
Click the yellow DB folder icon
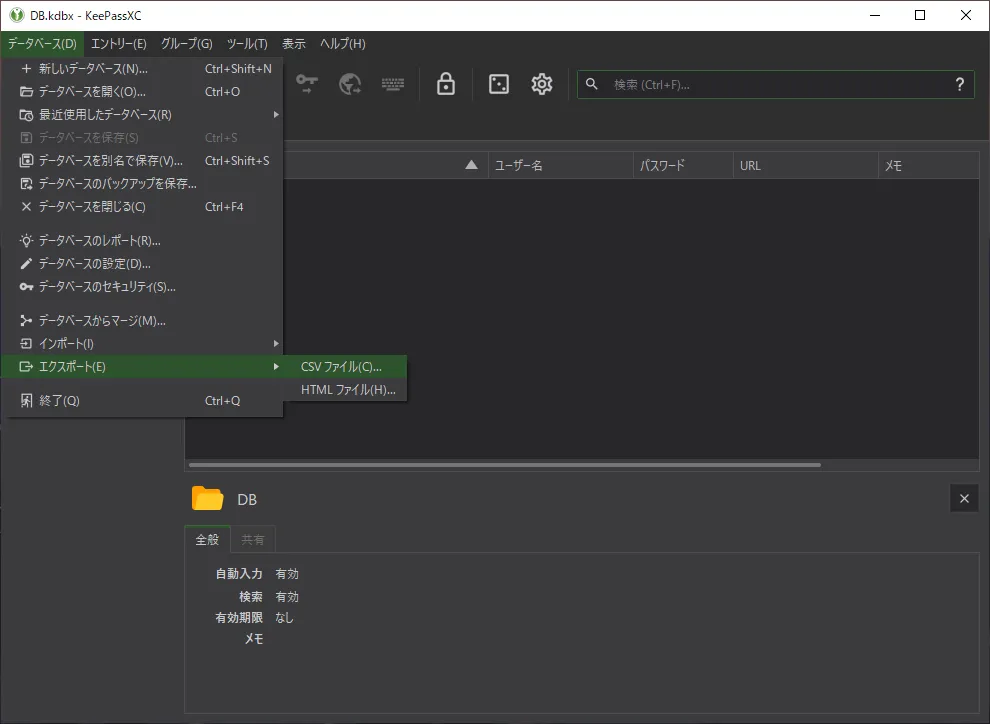tap(208, 499)
